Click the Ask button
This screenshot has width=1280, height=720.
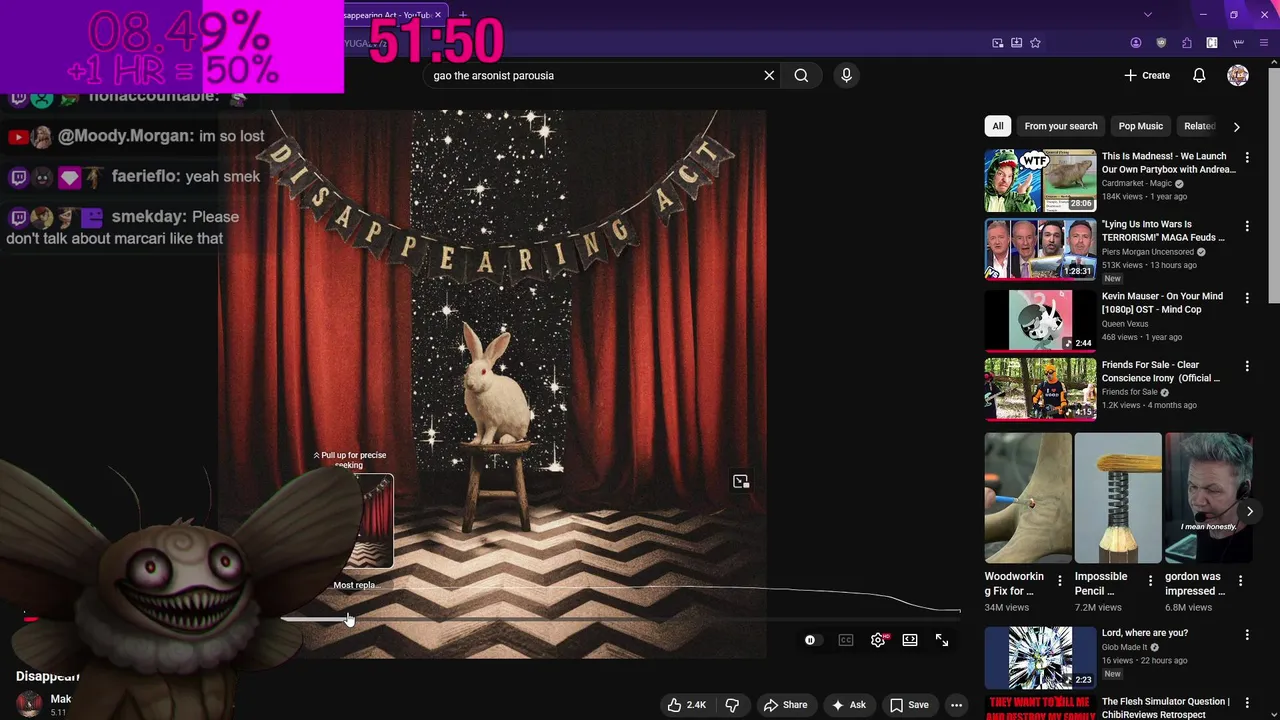848,705
